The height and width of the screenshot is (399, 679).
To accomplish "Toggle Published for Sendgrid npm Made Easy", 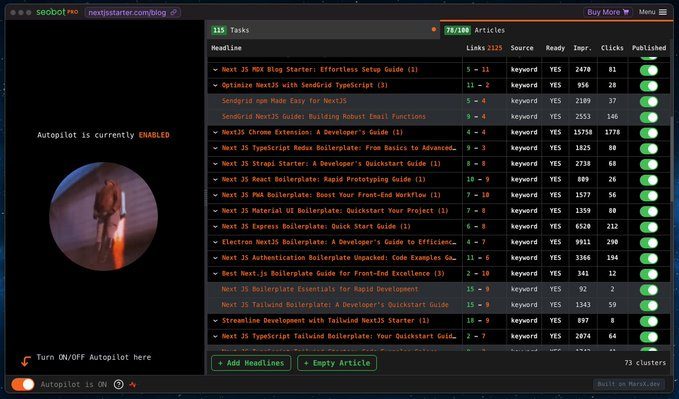I will (649, 101).
